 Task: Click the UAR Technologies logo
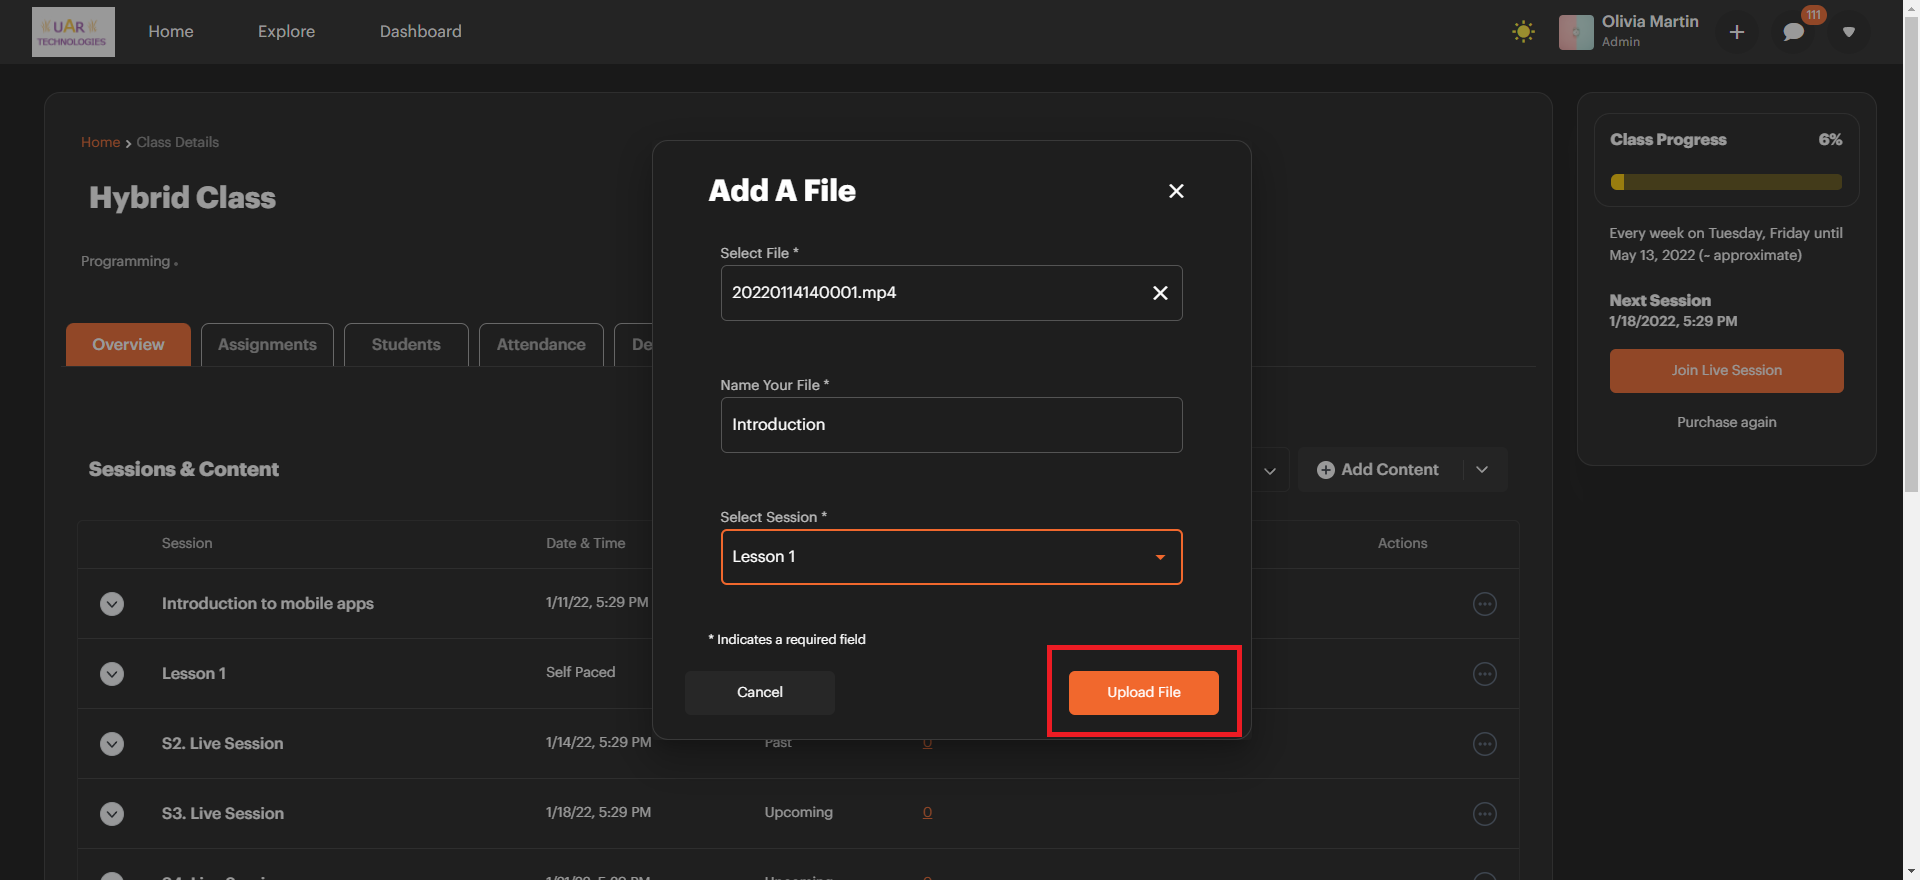(73, 32)
